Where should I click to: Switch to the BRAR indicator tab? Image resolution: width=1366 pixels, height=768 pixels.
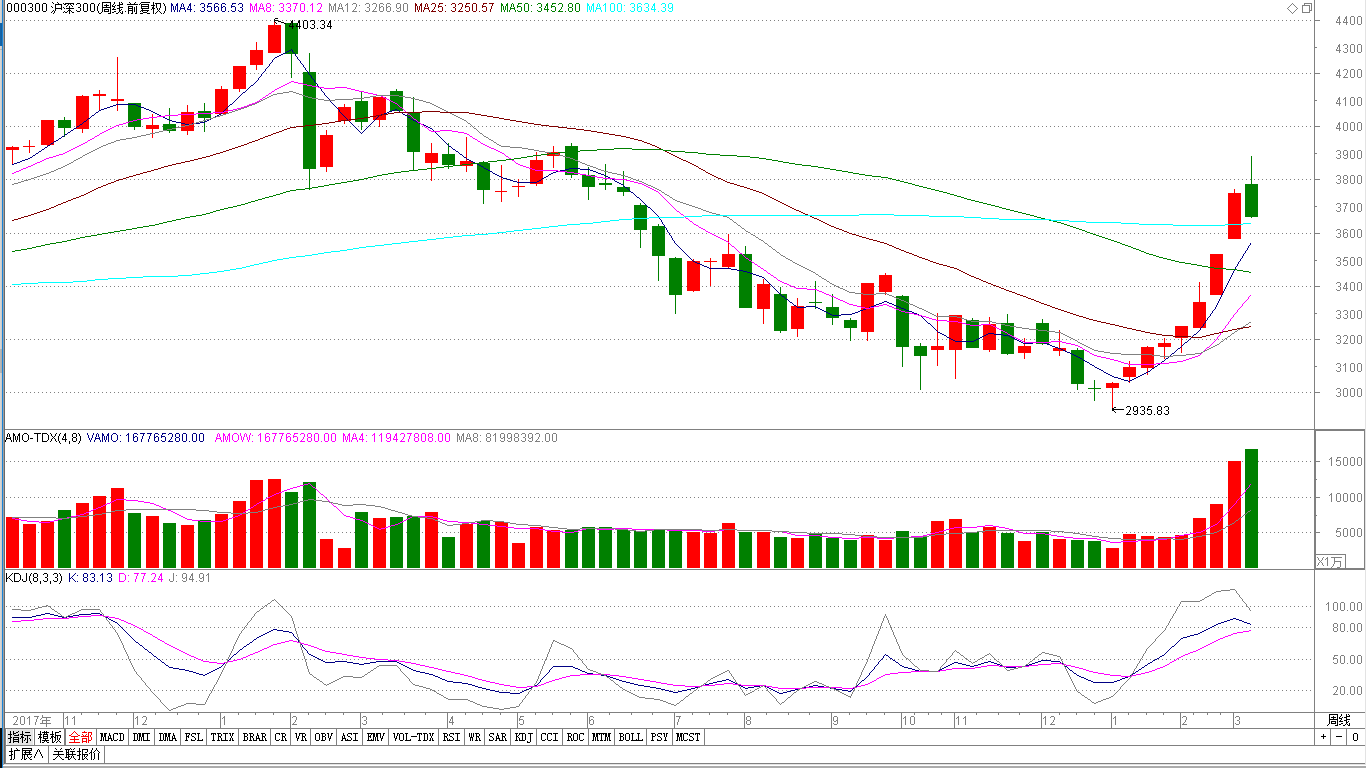click(x=255, y=737)
